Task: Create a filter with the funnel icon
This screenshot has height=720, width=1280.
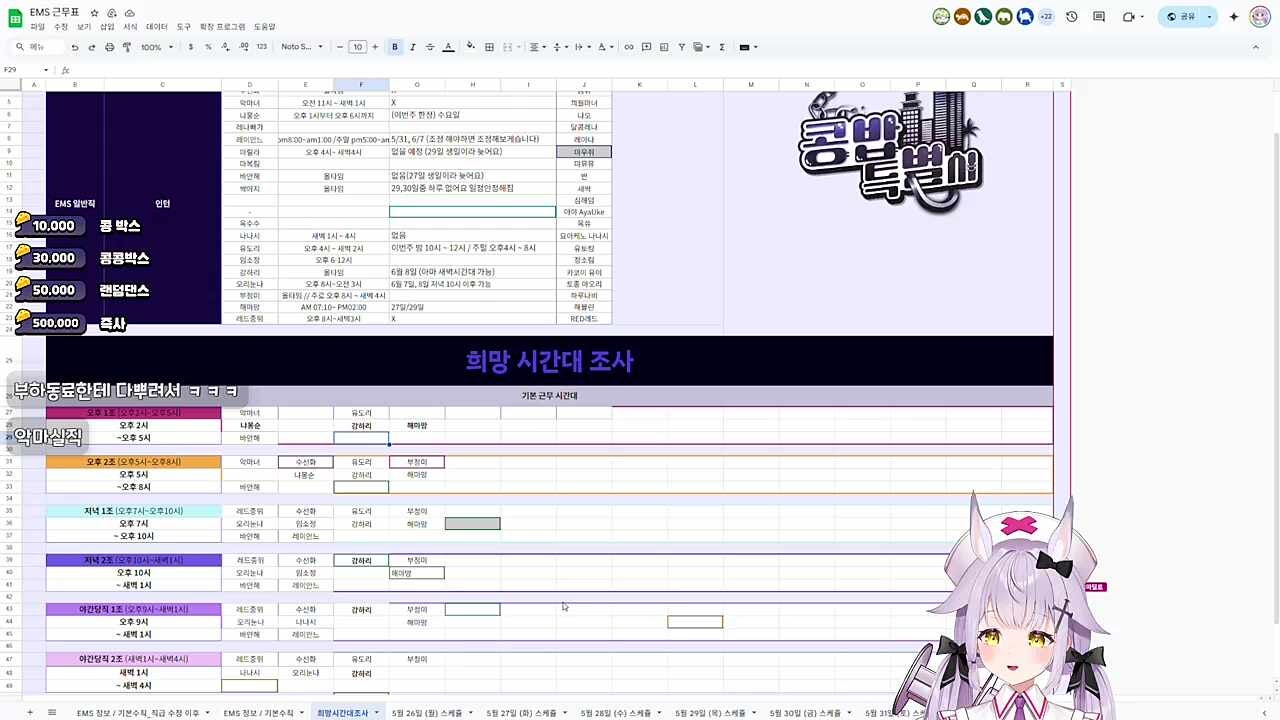Action: click(682, 47)
